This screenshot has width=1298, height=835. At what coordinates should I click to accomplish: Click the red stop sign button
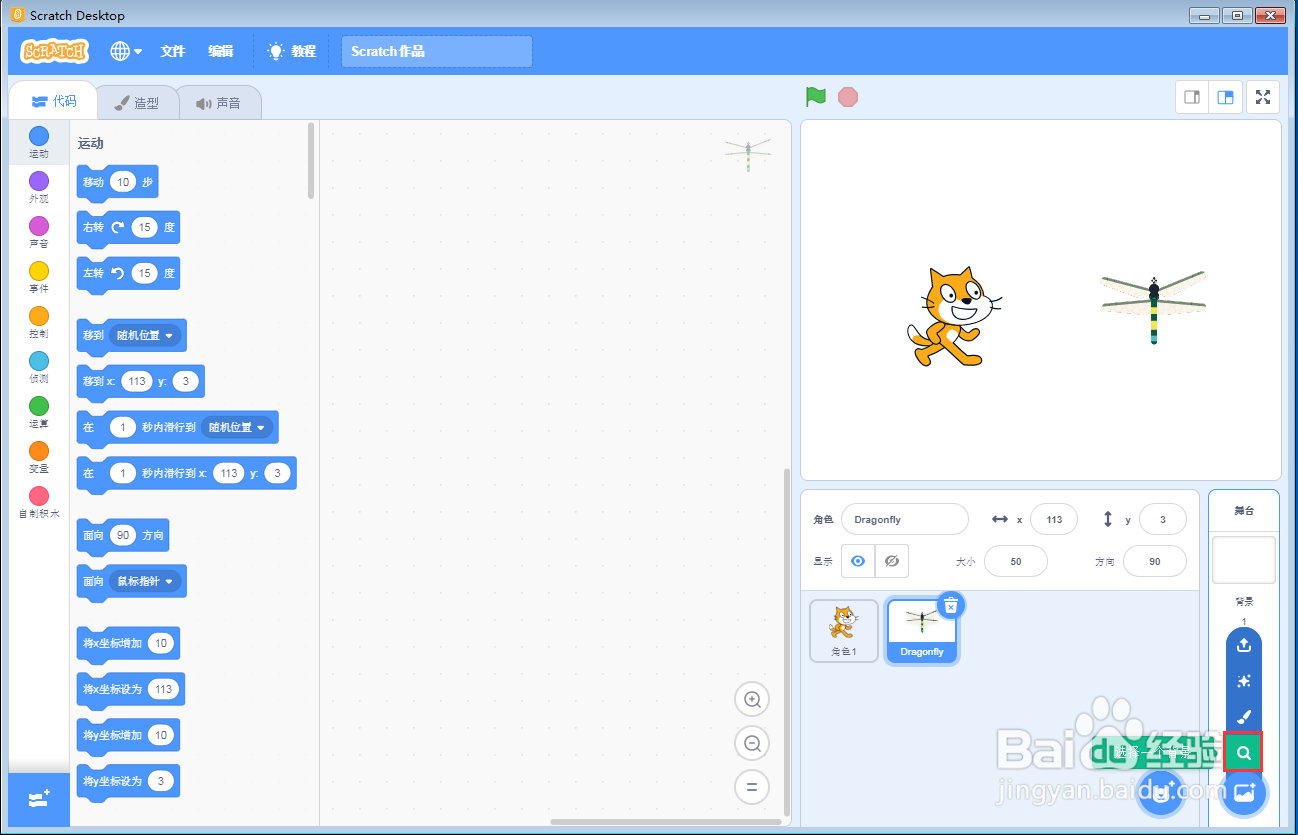click(848, 97)
